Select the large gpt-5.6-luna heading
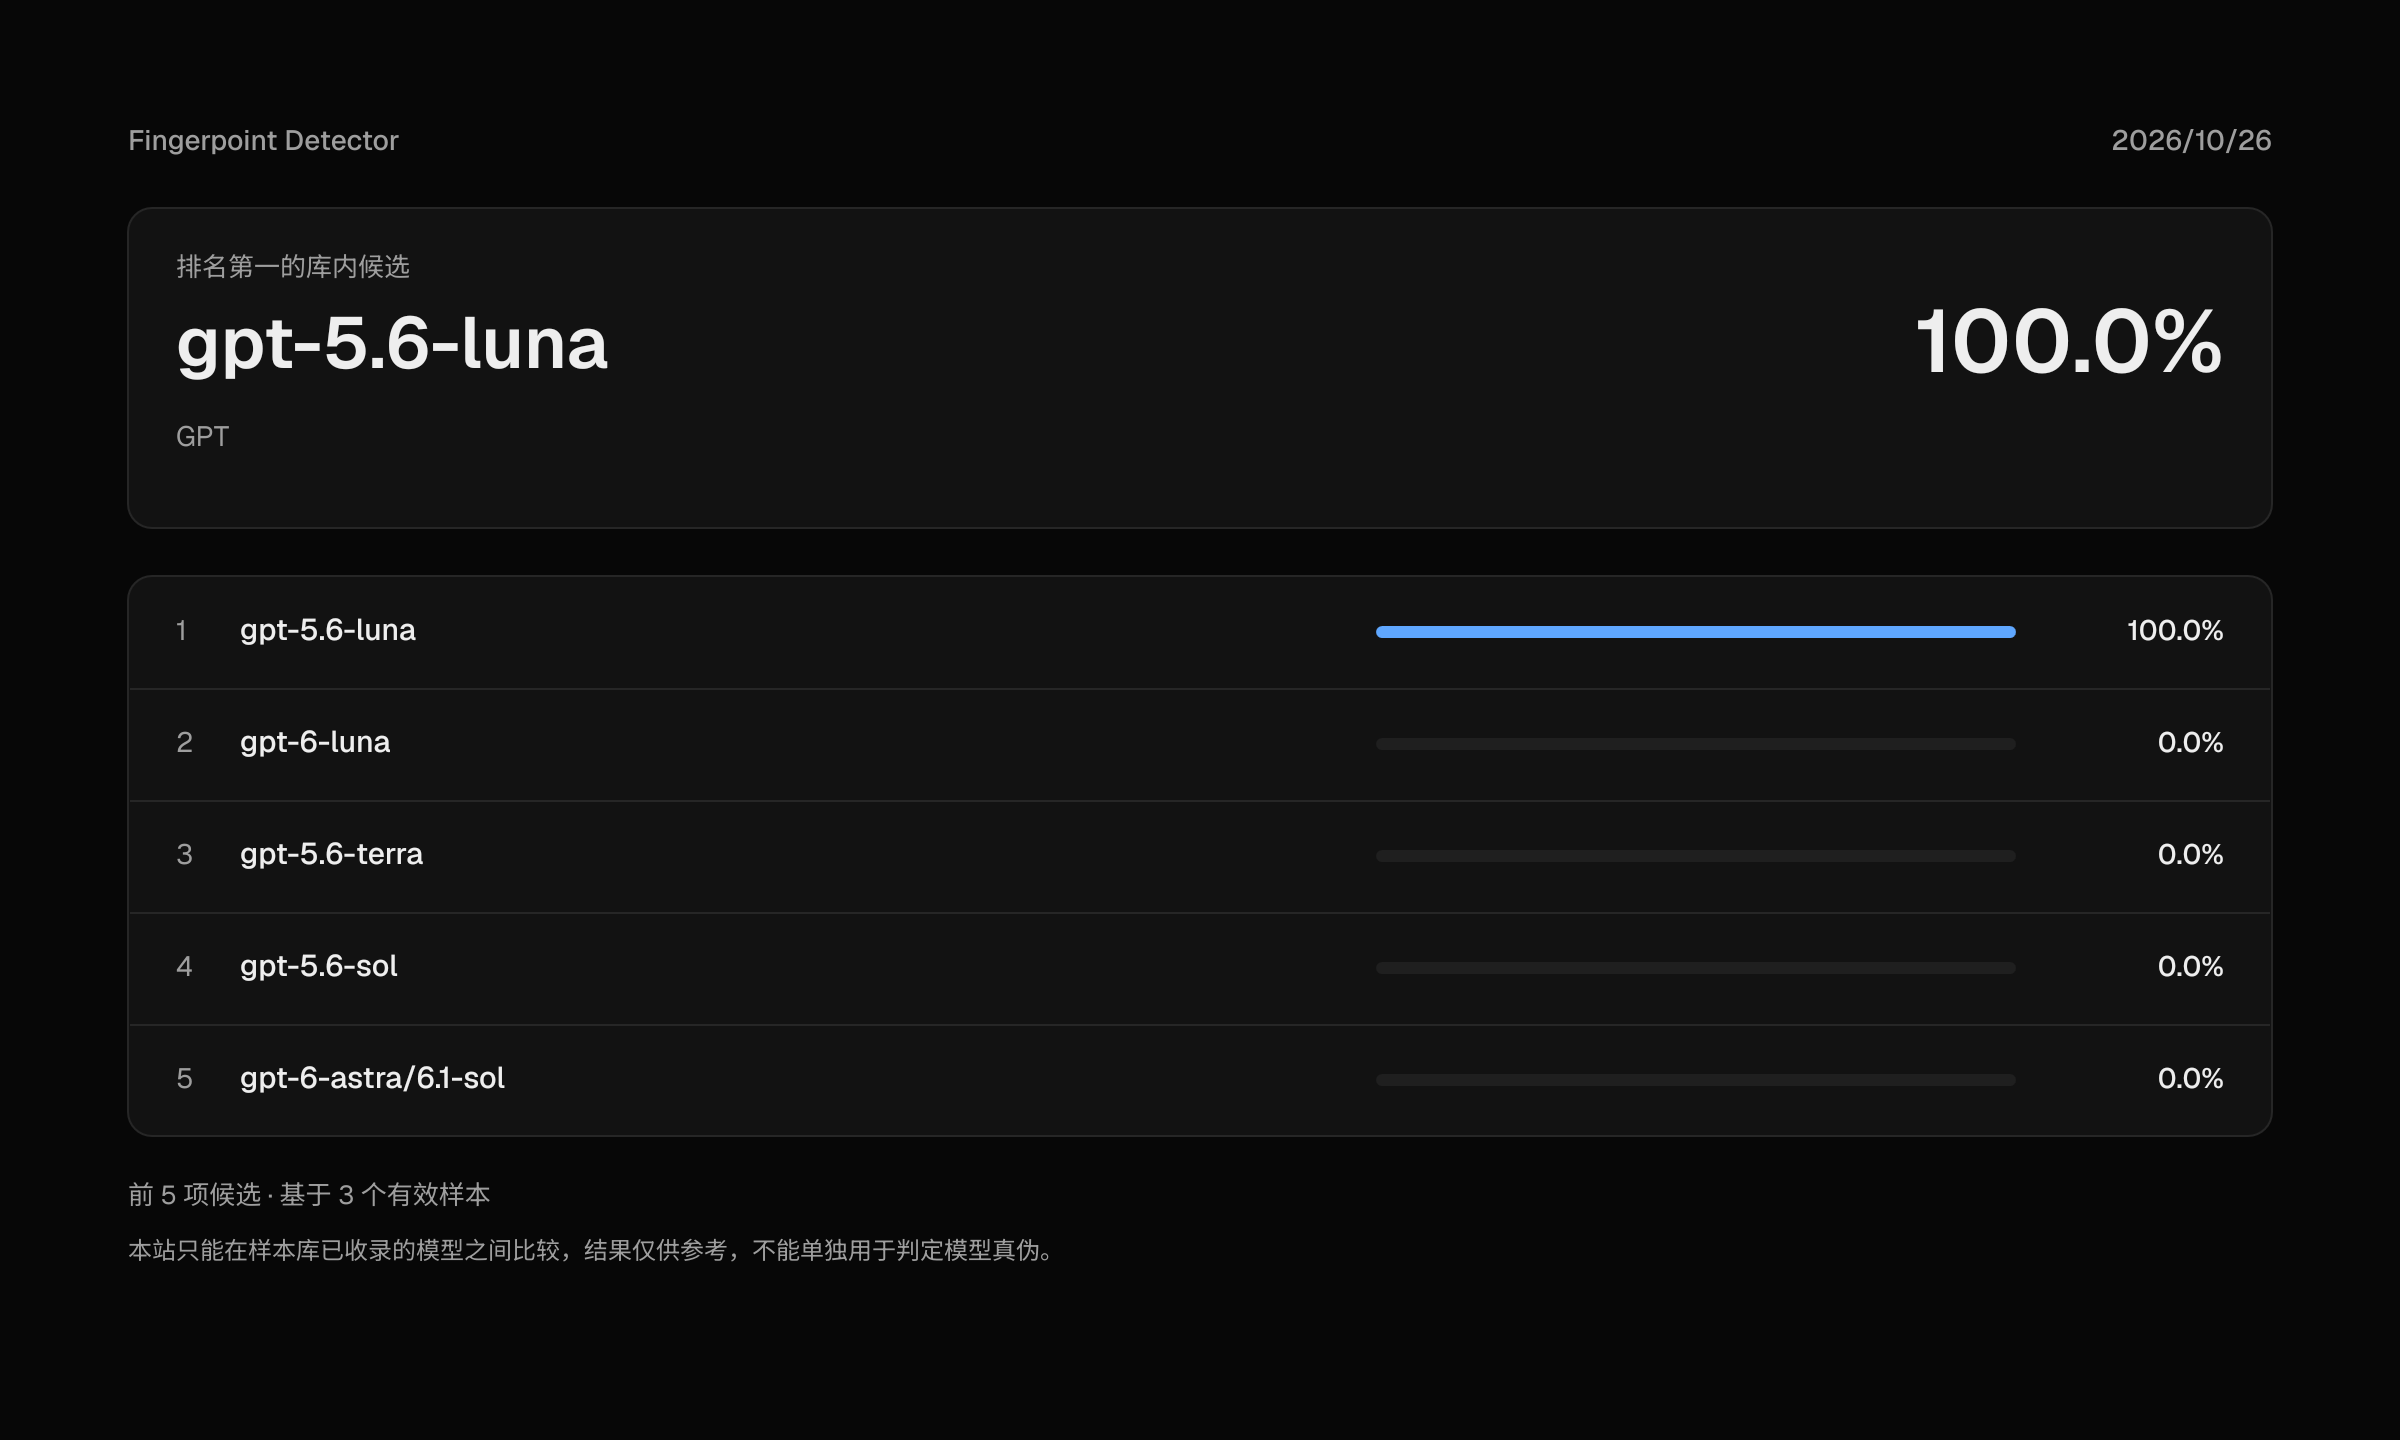The image size is (2400, 1440). 392,344
